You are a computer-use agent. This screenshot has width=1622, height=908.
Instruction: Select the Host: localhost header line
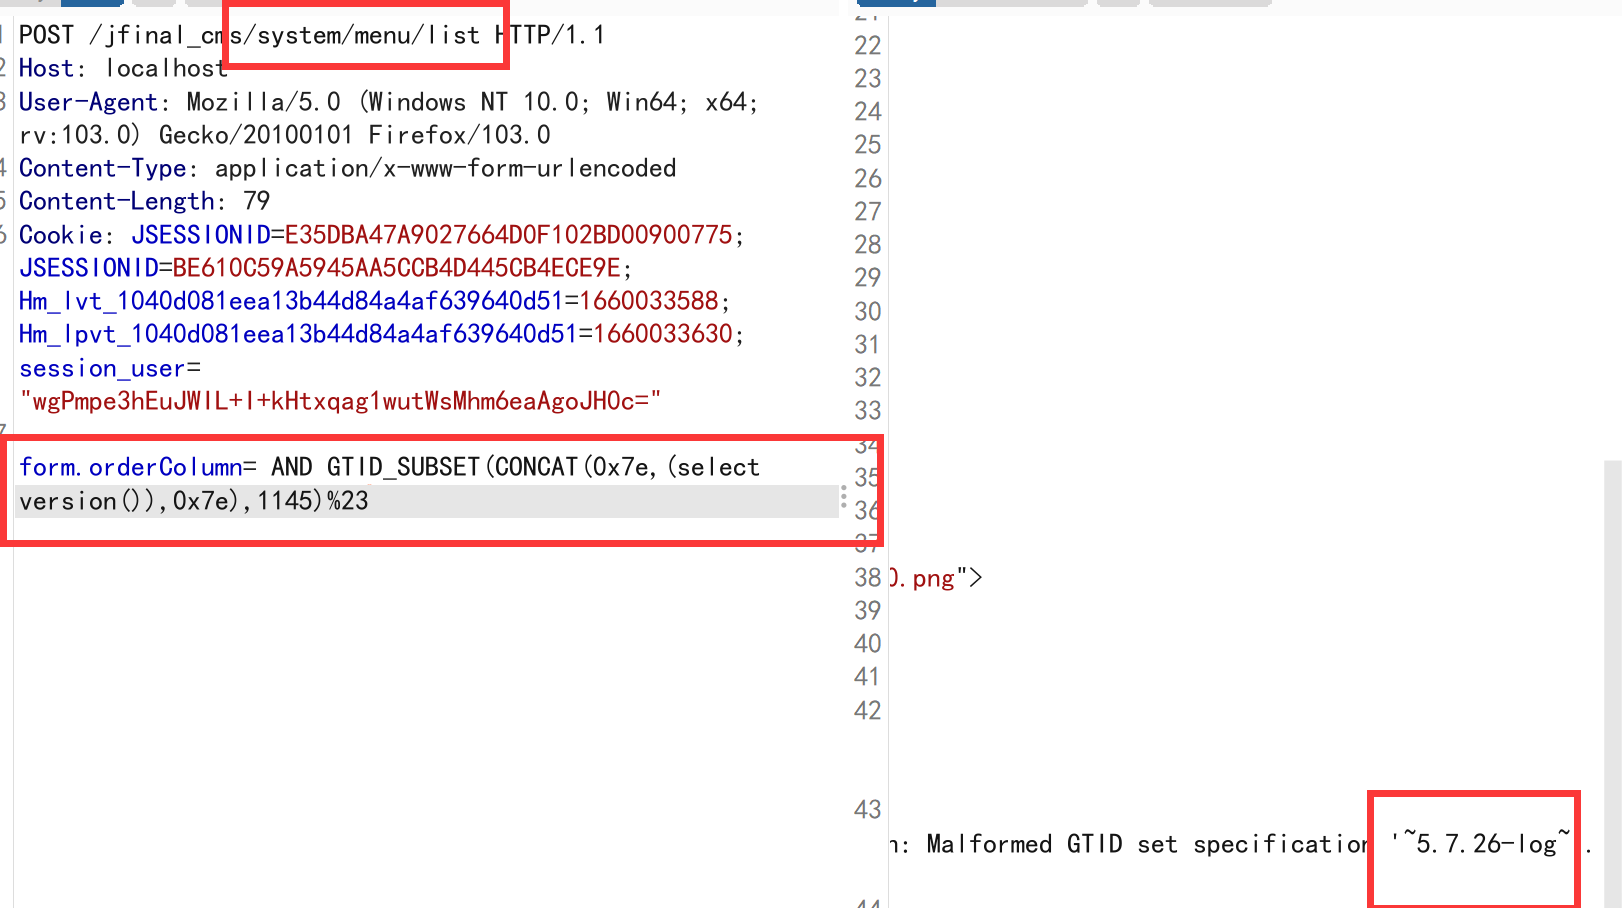tap(123, 68)
